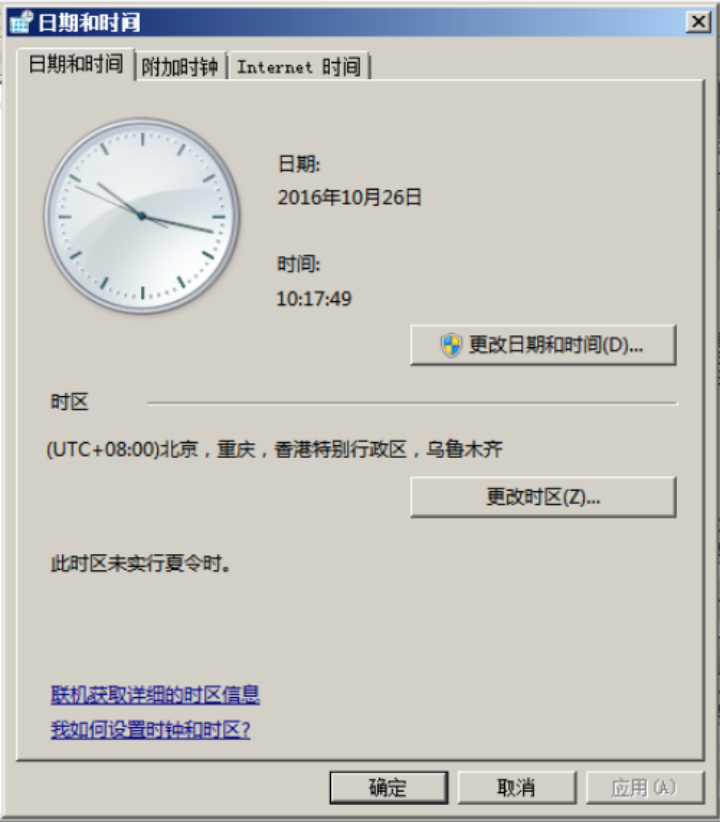Confirm with the 确定 button

(x=389, y=787)
